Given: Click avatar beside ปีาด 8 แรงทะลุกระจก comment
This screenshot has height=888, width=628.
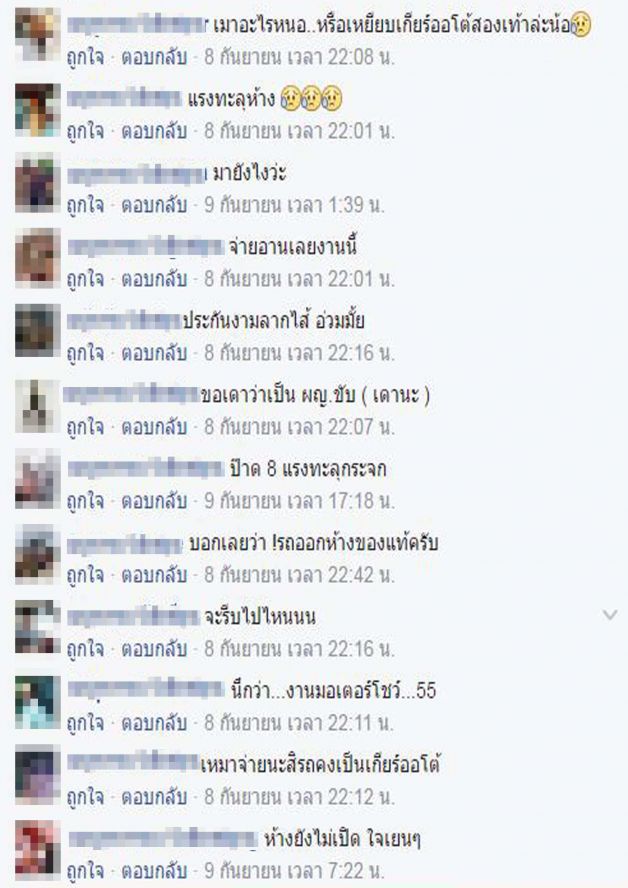Looking at the screenshot, I should pyautogui.click(x=37, y=479).
